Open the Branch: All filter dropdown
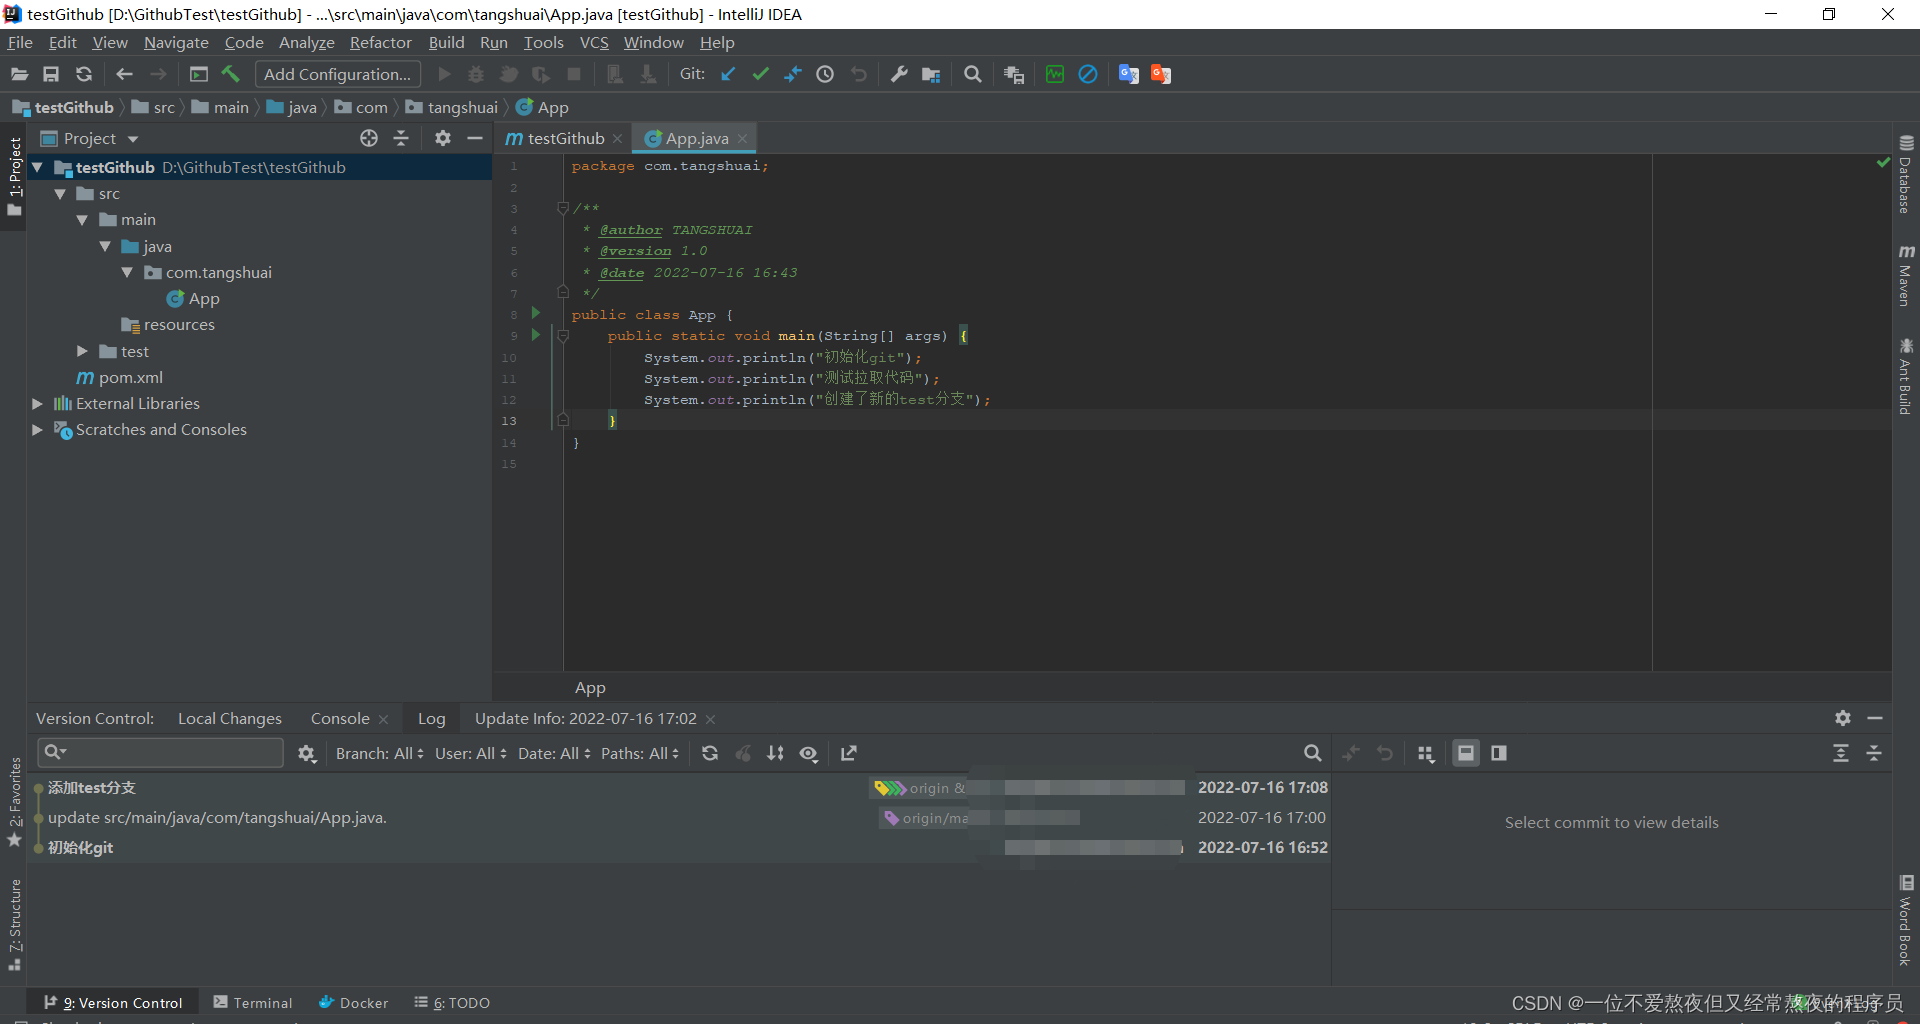This screenshot has height=1024, width=1920. 380,753
